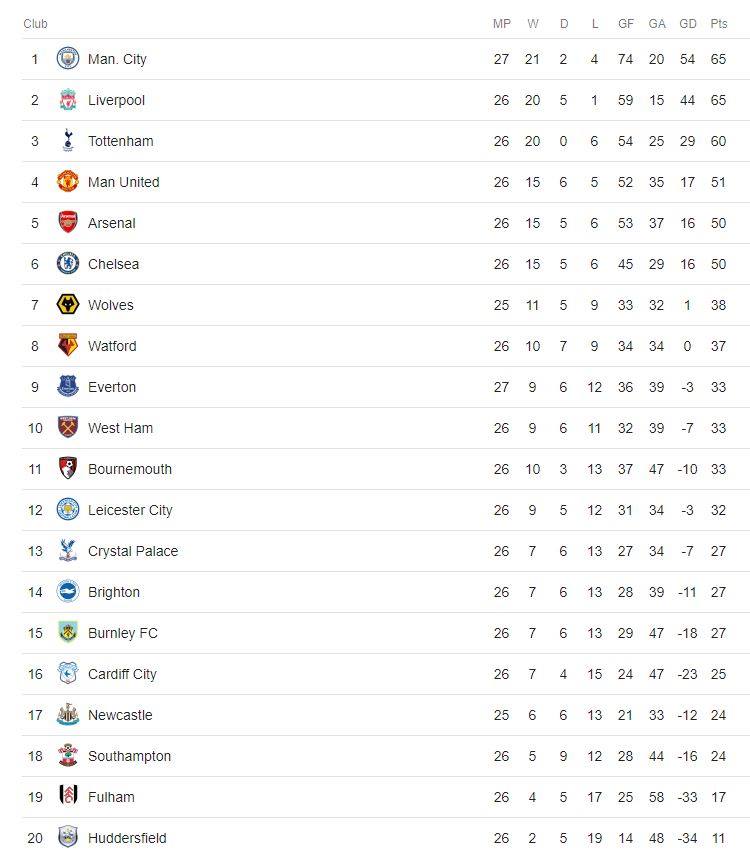Screen dimensions: 750x854
Task: Click the Wolves wolf-head logo
Action: tap(68, 304)
